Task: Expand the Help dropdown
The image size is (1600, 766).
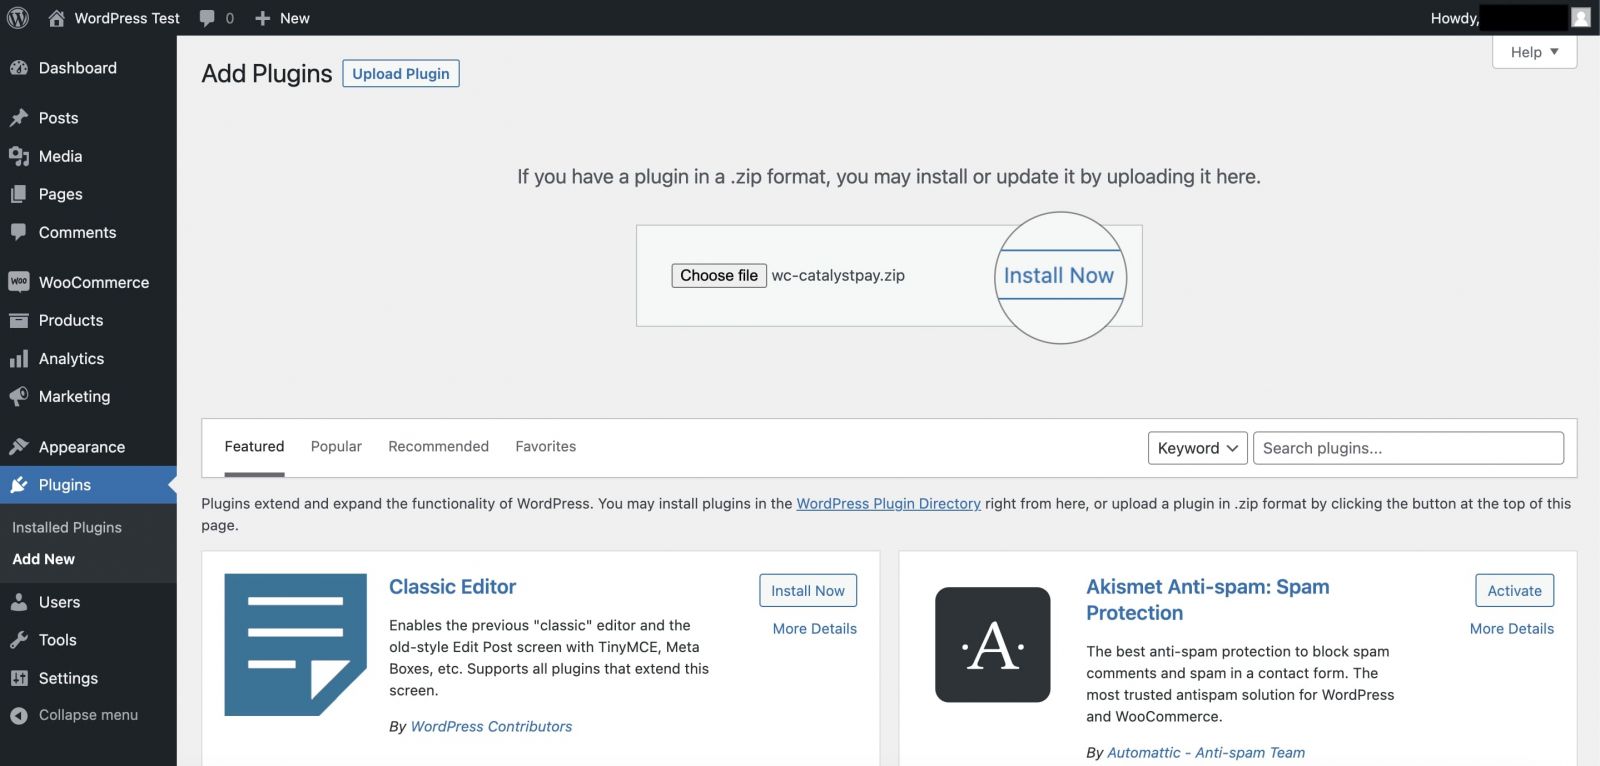Action: [1534, 52]
